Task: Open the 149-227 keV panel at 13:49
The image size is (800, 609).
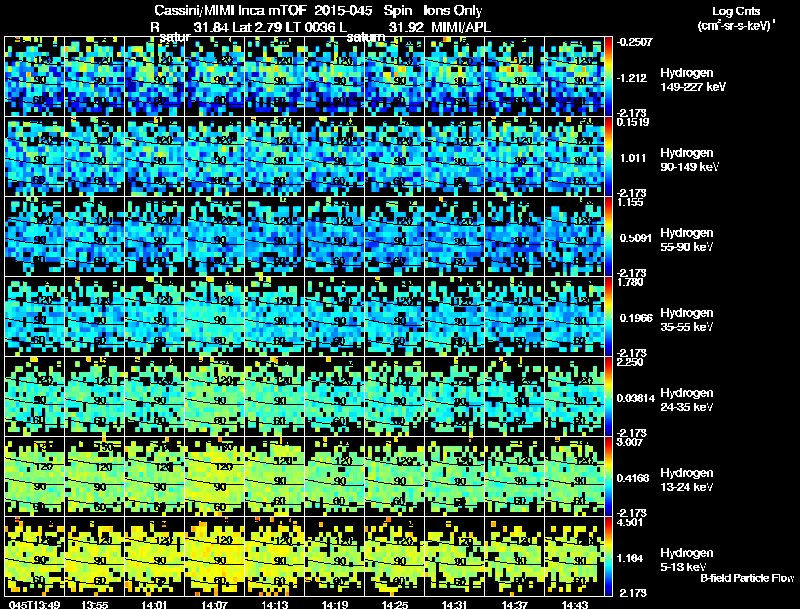Action: pyautogui.click(x=35, y=77)
